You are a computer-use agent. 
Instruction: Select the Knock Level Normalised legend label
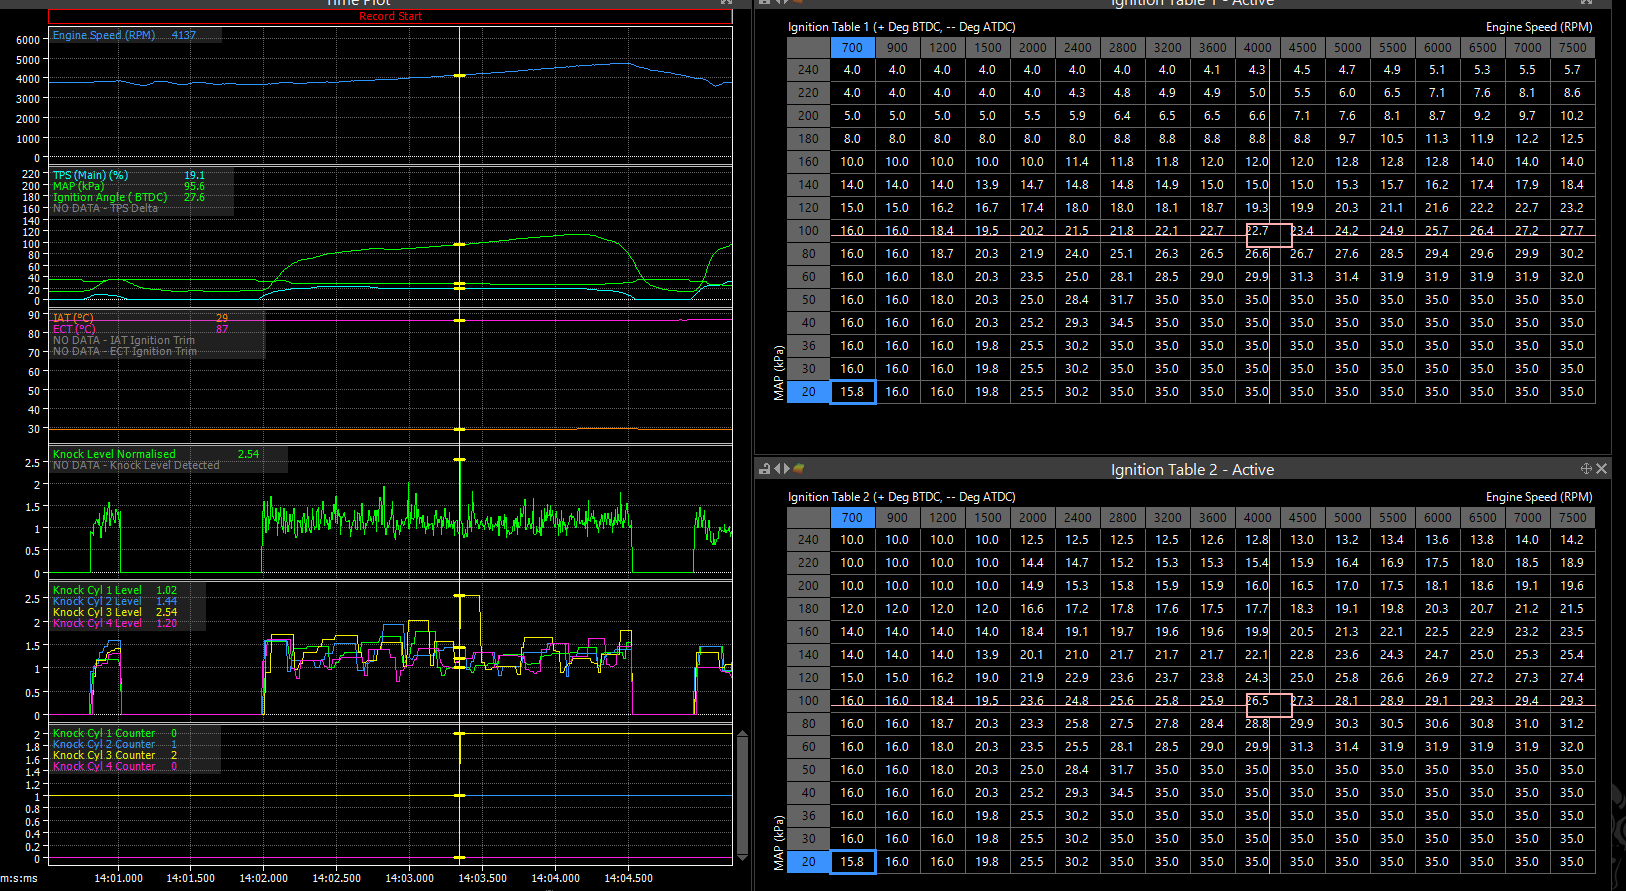click(x=114, y=454)
